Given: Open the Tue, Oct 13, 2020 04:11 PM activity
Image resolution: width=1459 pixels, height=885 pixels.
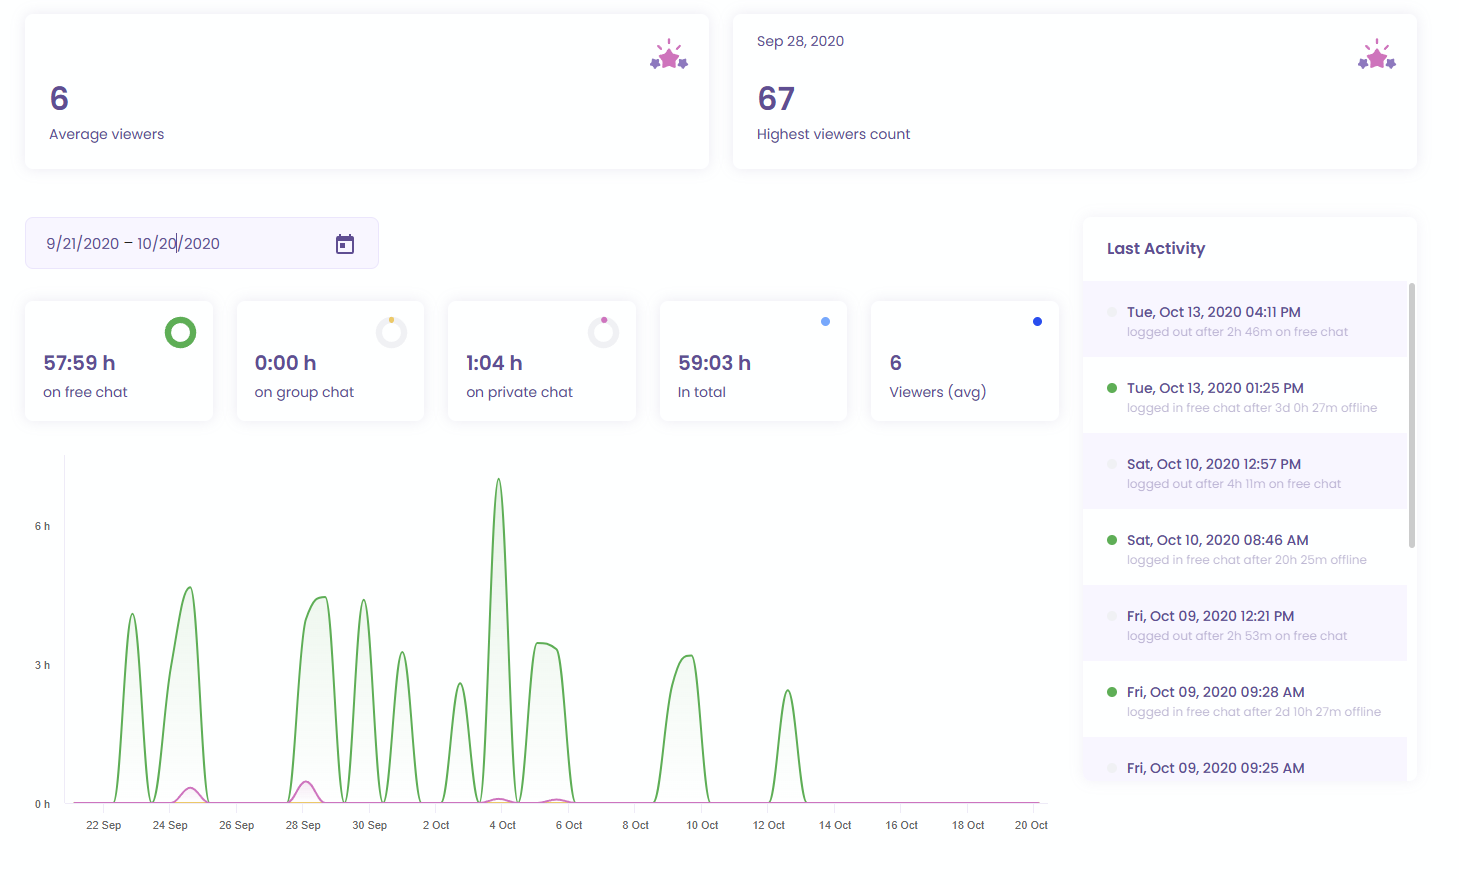Looking at the screenshot, I should (1245, 320).
